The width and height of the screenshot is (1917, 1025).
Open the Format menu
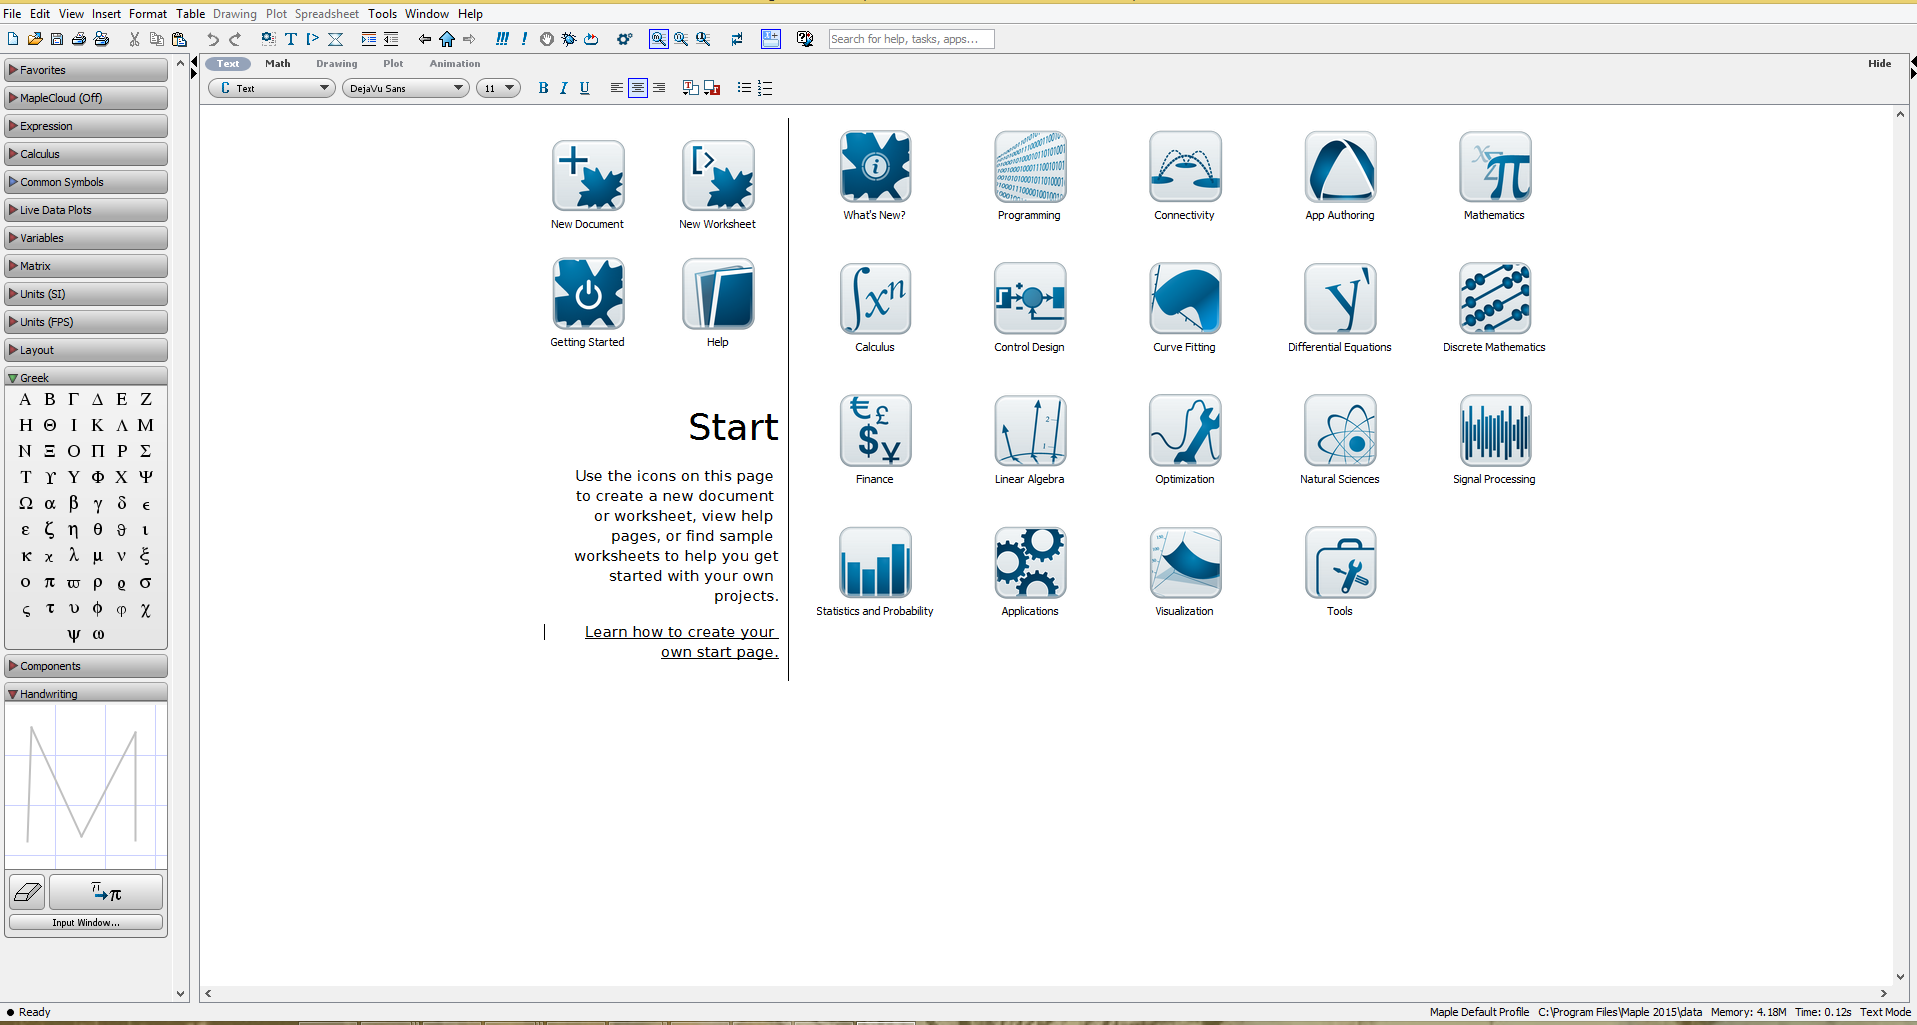[x=148, y=14]
